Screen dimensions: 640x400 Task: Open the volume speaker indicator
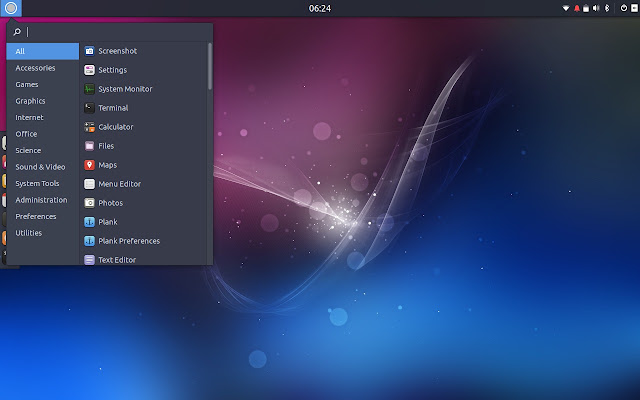click(x=596, y=8)
